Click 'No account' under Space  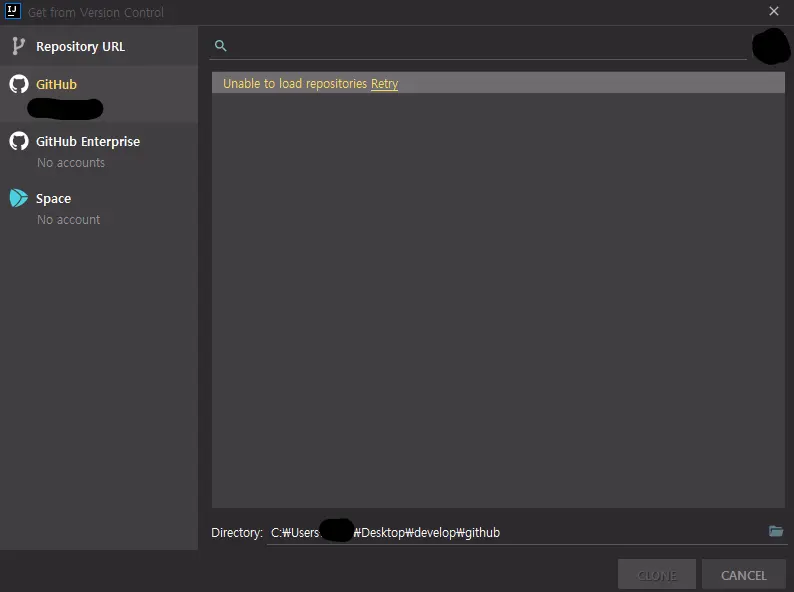coord(68,220)
